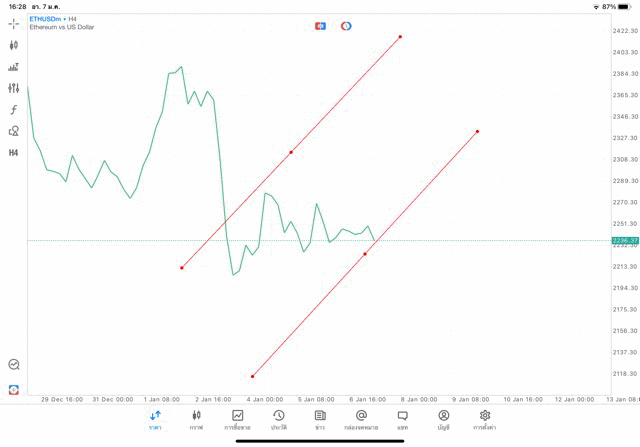Screen dimensions: 640x447
Task: Open chart type candlestick settings
Action: (14, 45)
